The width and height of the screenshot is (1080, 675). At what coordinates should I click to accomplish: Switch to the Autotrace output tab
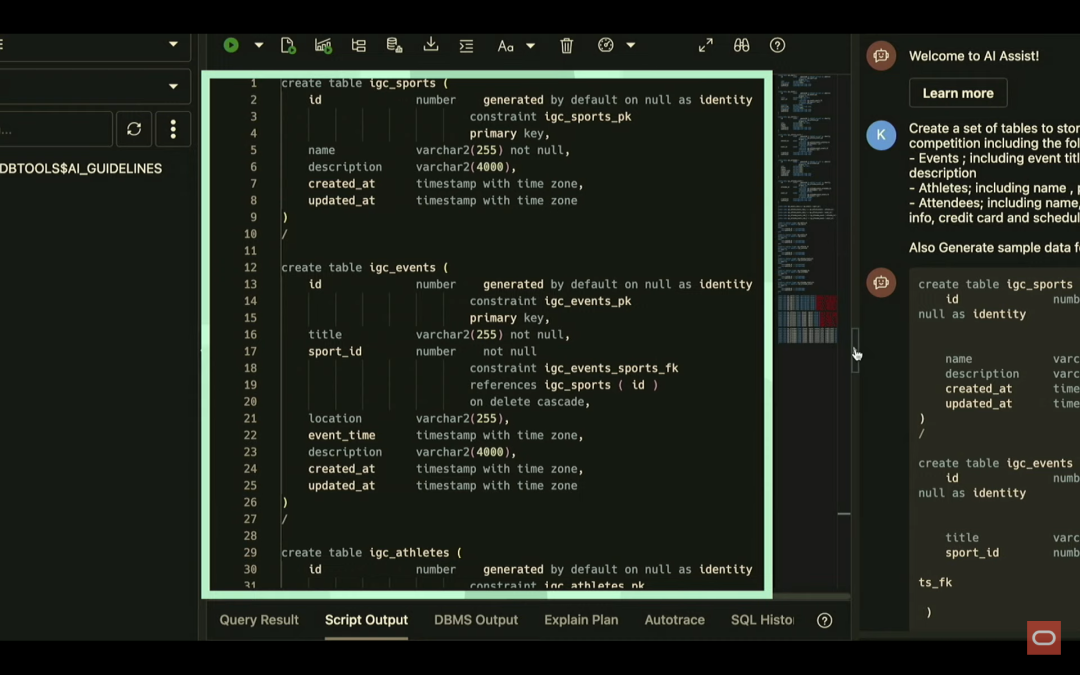[674, 620]
